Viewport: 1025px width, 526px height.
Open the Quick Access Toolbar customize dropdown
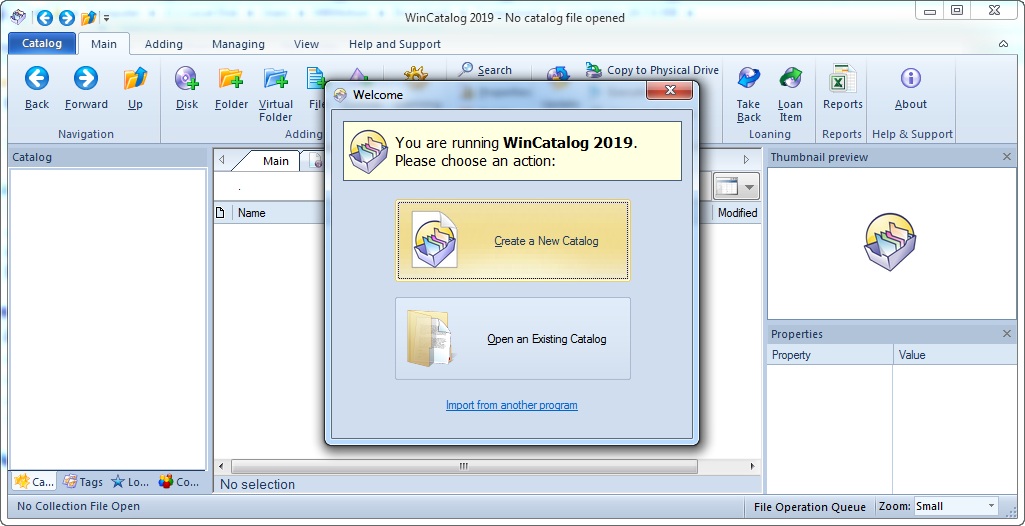(107, 18)
